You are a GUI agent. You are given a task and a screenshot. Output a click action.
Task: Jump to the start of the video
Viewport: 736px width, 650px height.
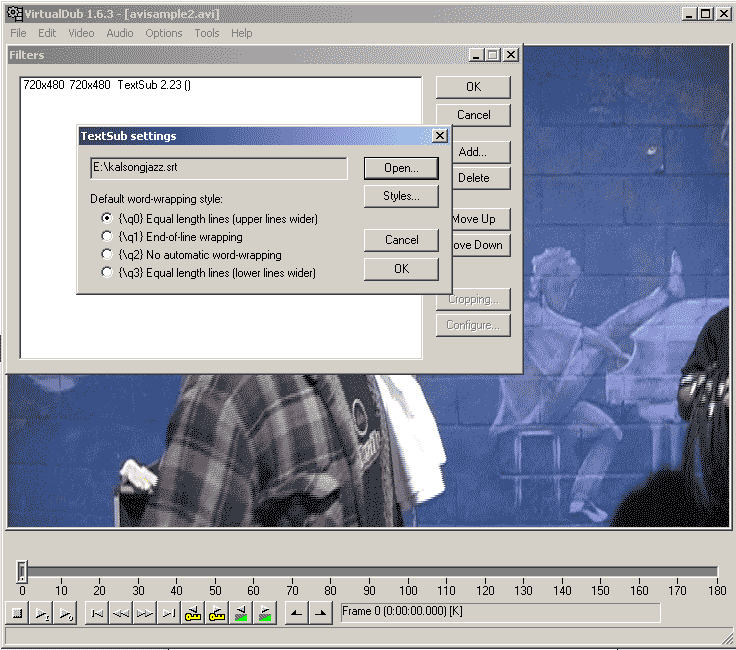pos(97,613)
